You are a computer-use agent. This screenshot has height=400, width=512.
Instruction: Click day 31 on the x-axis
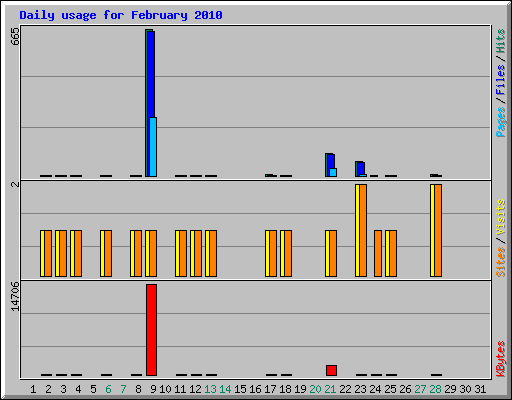click(480, 389)
